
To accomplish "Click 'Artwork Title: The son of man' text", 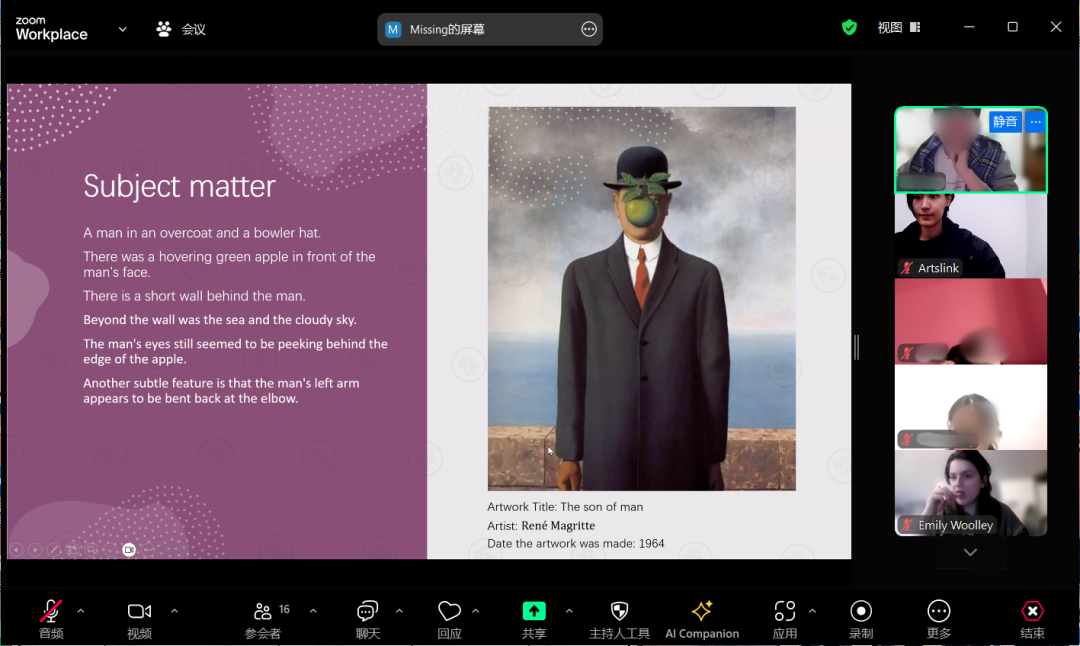I will tap(565, 507).
